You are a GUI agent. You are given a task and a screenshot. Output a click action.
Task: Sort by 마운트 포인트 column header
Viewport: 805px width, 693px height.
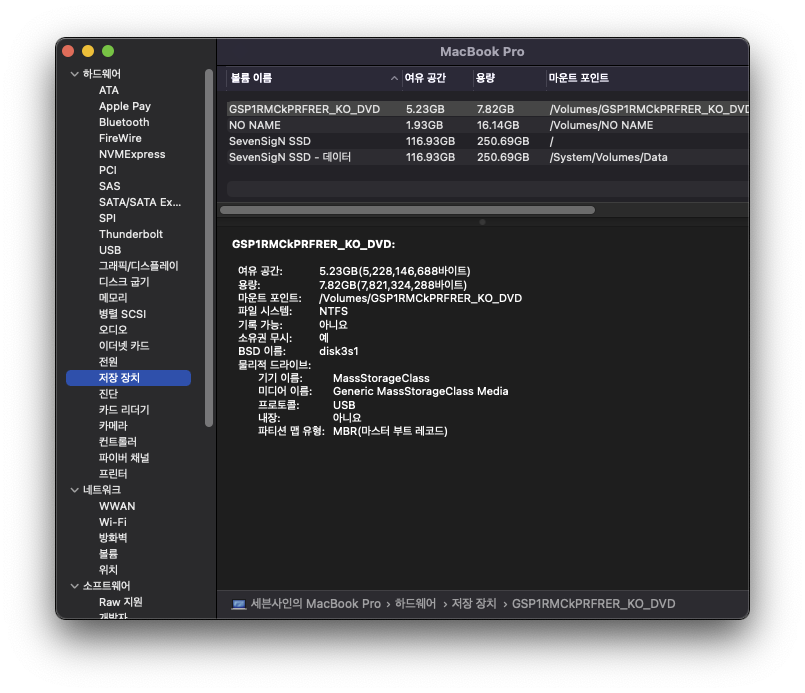click(579, 78)
